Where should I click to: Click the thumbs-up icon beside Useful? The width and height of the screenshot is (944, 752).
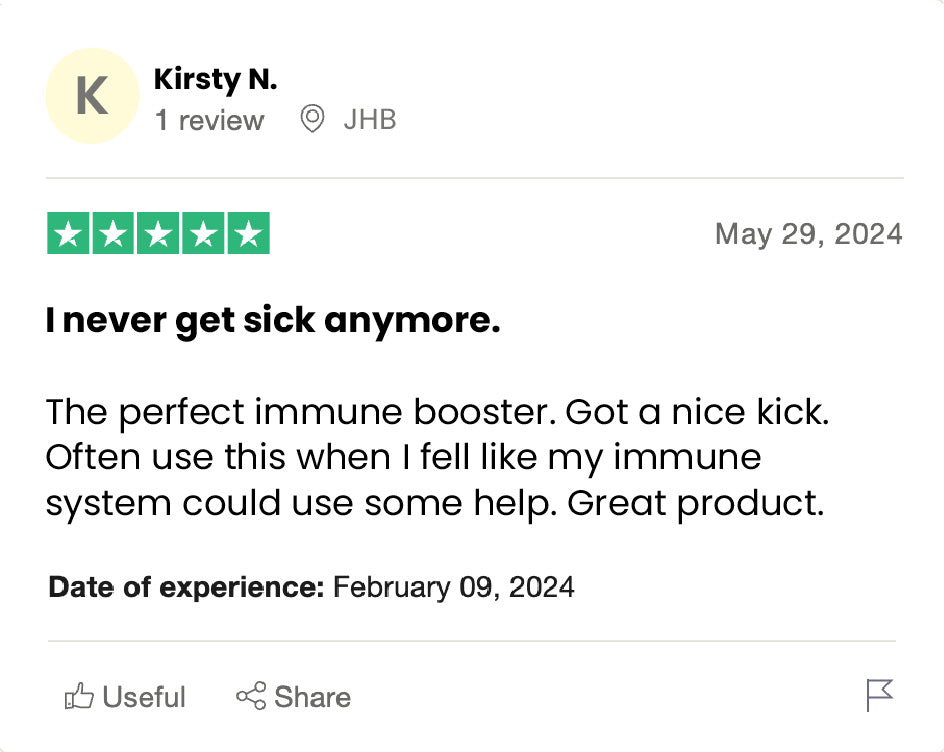click(x=78, y=696)
